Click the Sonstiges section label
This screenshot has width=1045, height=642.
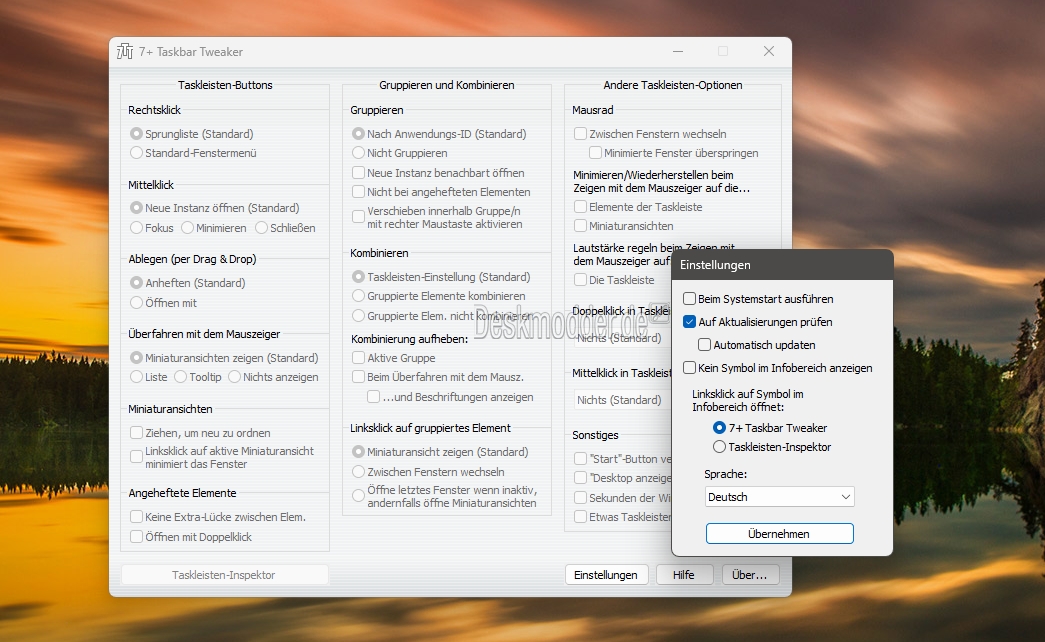pyautogui.click(x=595, y=435)
